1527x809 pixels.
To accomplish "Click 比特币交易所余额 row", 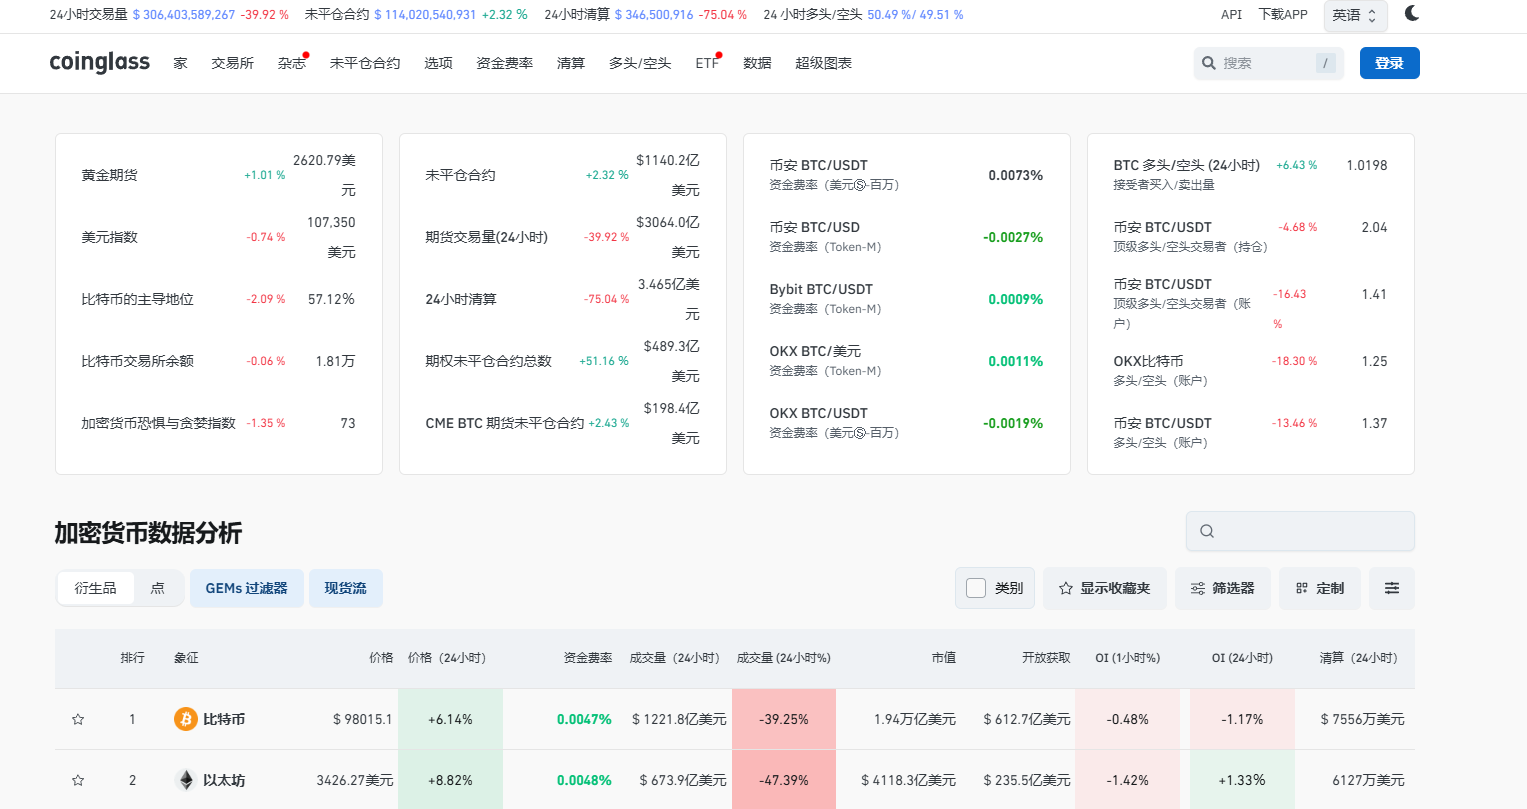I will point(219,361).
